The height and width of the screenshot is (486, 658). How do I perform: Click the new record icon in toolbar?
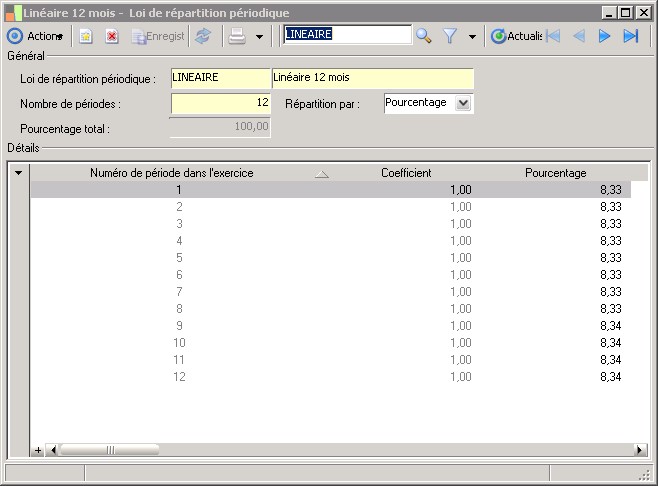(86, 36)
